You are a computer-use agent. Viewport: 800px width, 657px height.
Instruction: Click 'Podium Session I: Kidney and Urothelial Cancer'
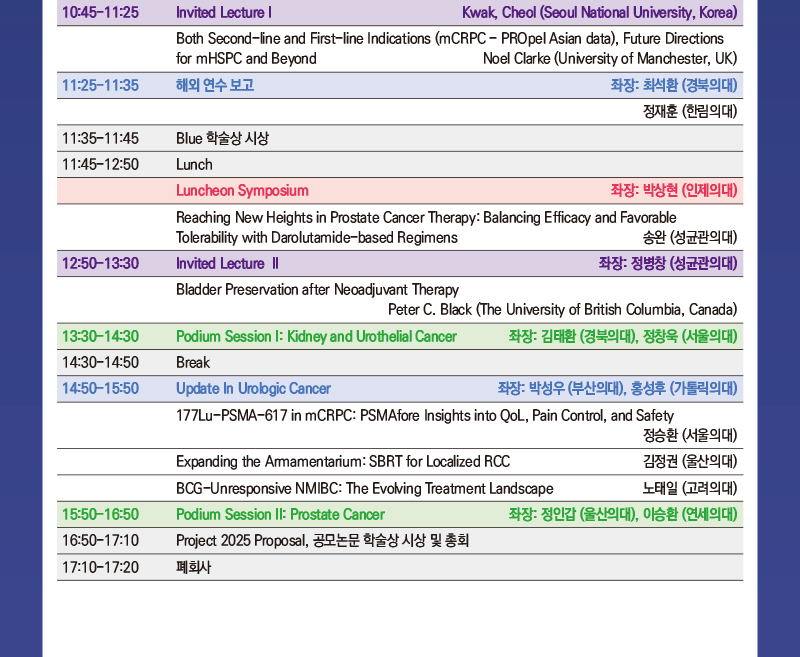pyautogui.click(x=316, y=337)
